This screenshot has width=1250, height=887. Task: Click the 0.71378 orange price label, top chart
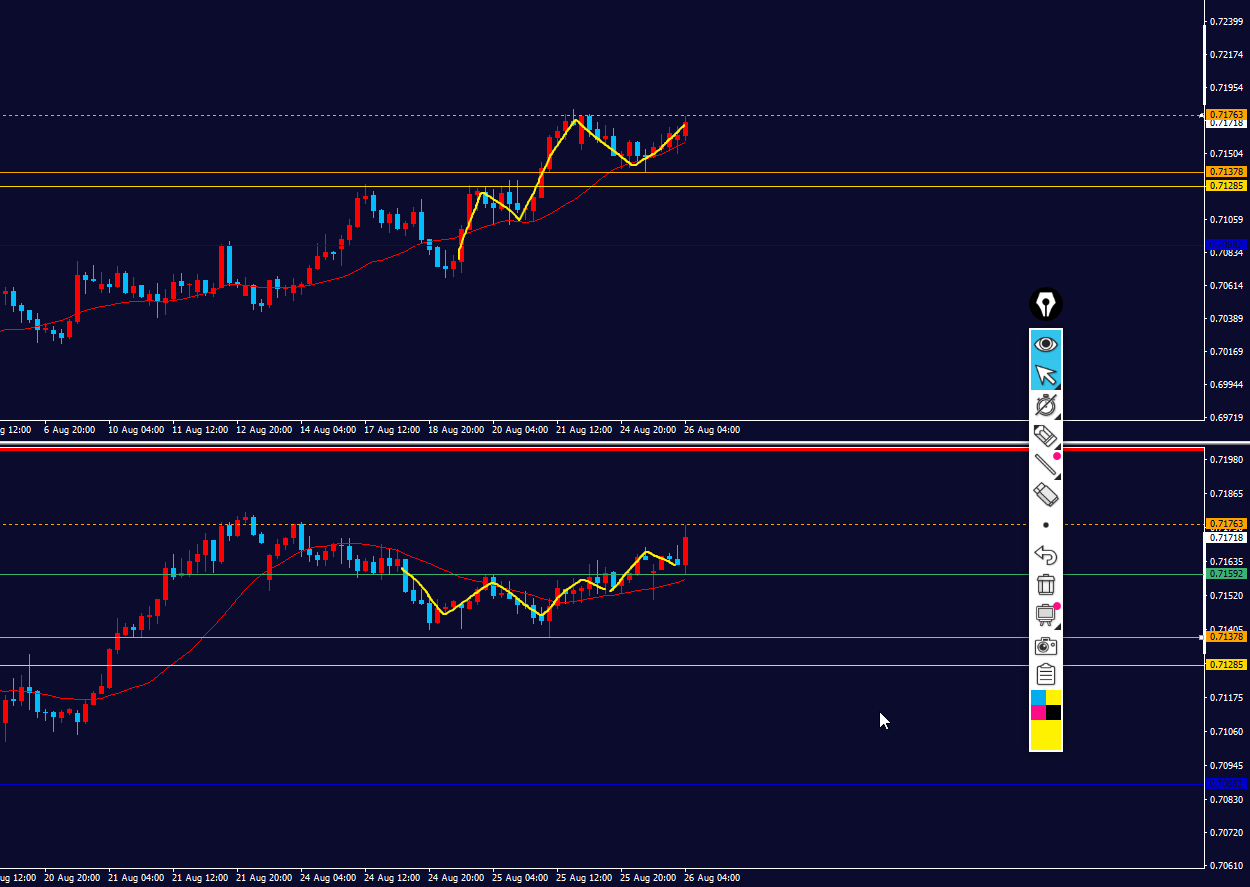pyautogui.click(x=1226, y=172)
